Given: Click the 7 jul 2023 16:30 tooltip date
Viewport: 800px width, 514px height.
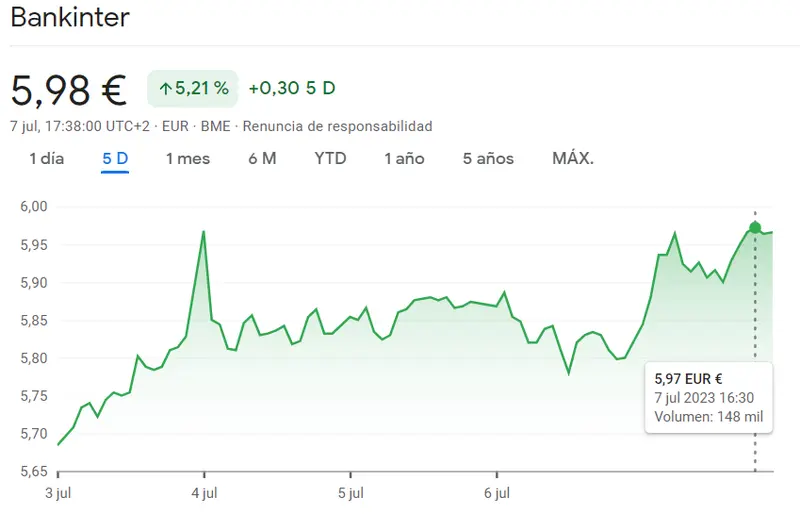Looking at the screenshot, I should tap(704, 398).
